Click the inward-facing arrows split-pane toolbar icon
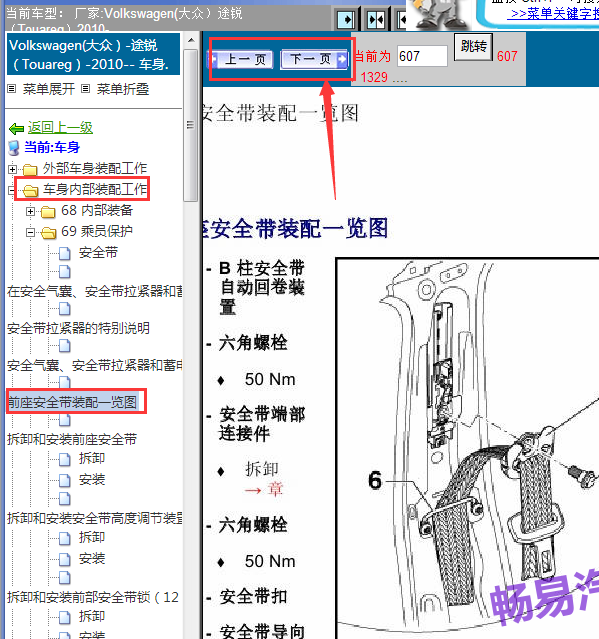This screenshot has height=639, width=599. [376, 19]
